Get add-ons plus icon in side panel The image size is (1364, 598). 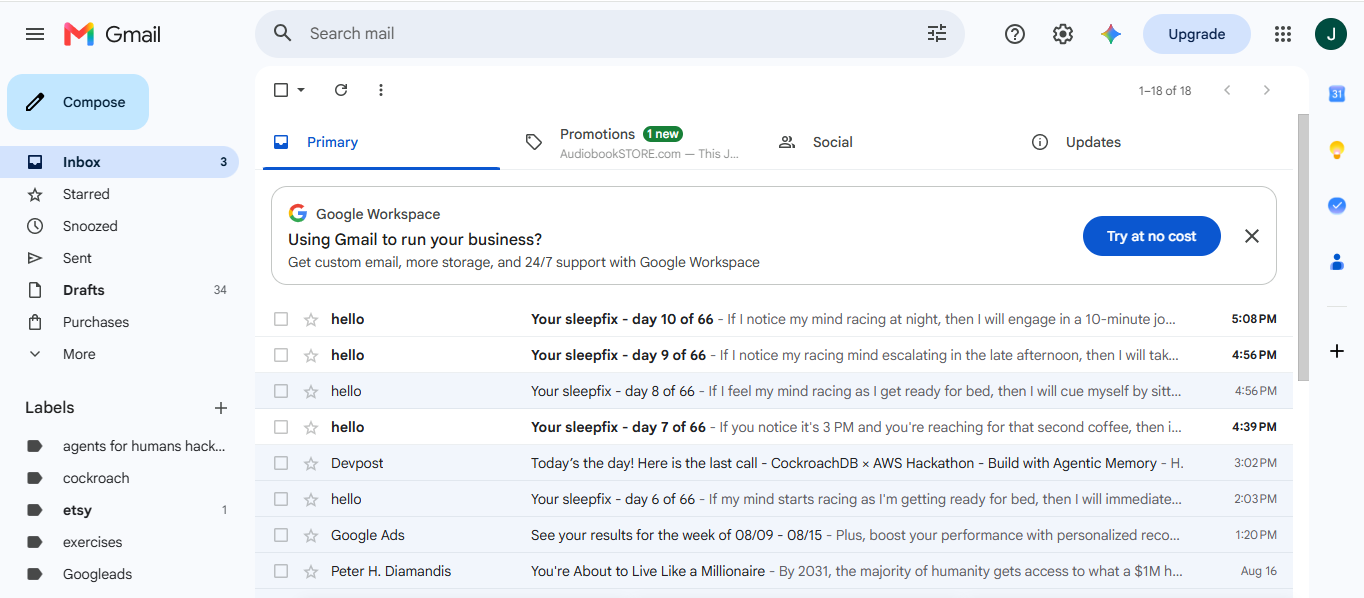1337,351
